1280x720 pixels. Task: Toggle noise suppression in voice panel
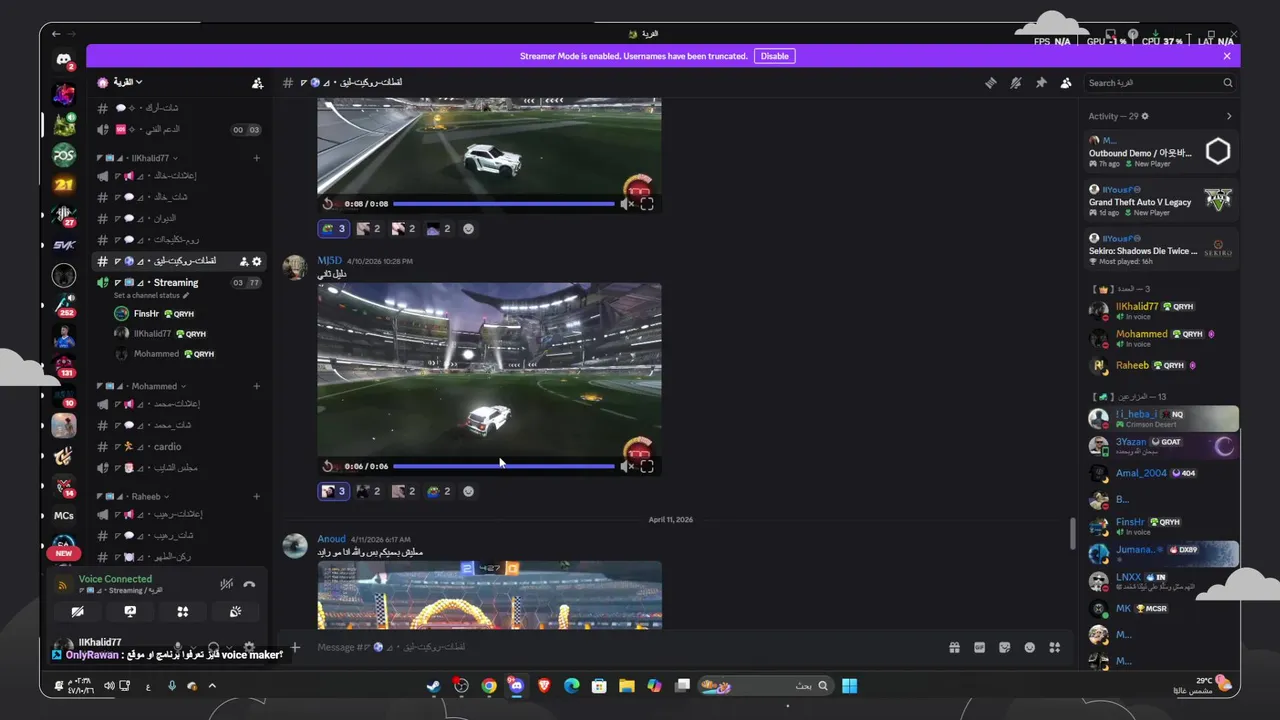click(x=227, y=584)
